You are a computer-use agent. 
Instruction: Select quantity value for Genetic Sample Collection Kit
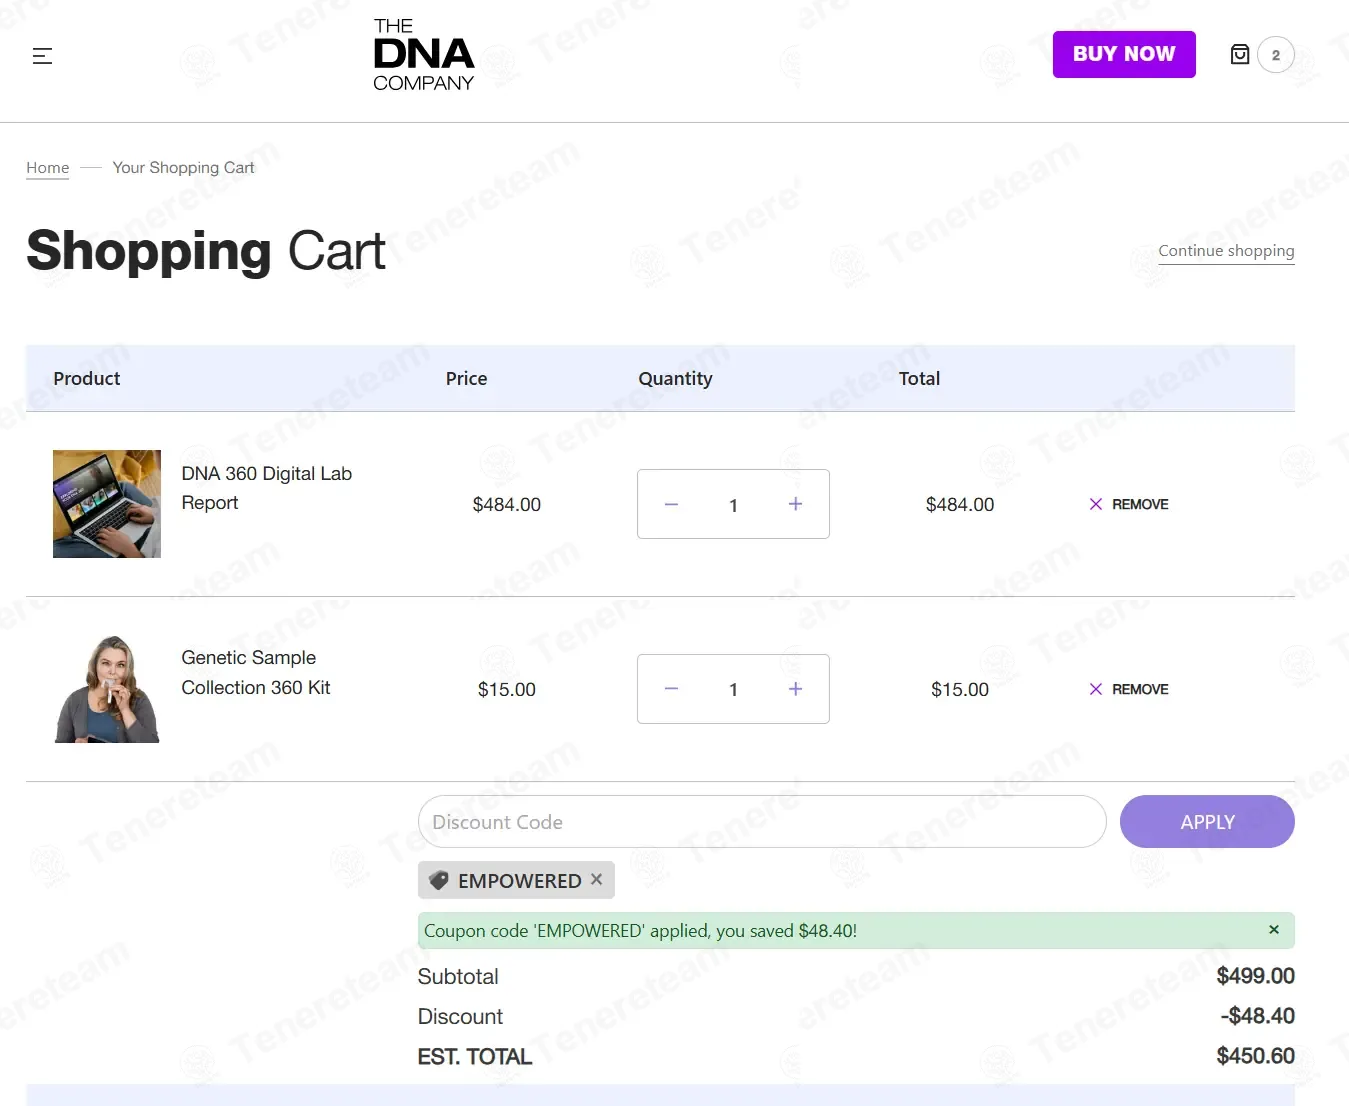(733, 690)
